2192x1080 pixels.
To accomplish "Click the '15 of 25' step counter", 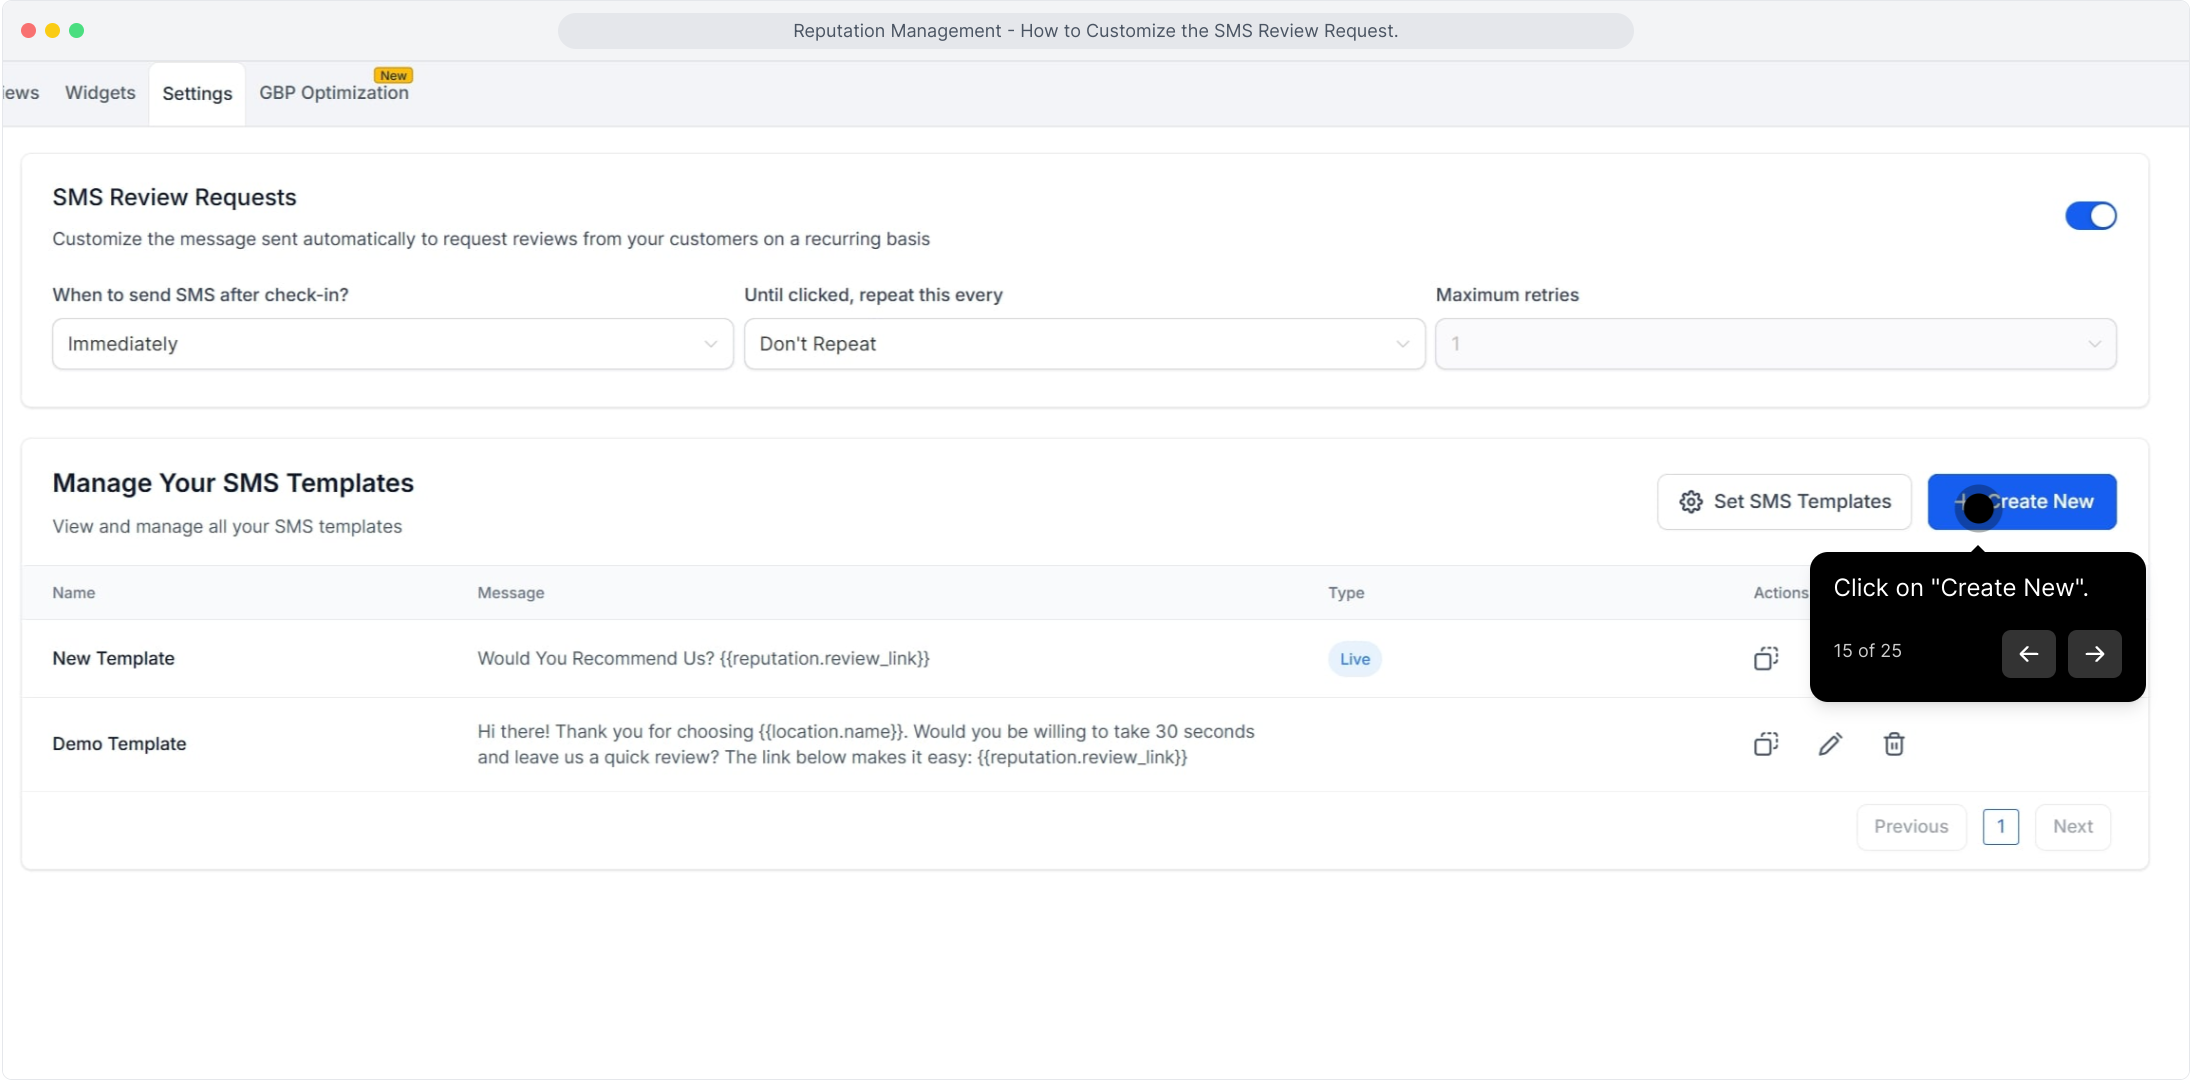I will coord(1867,651).
